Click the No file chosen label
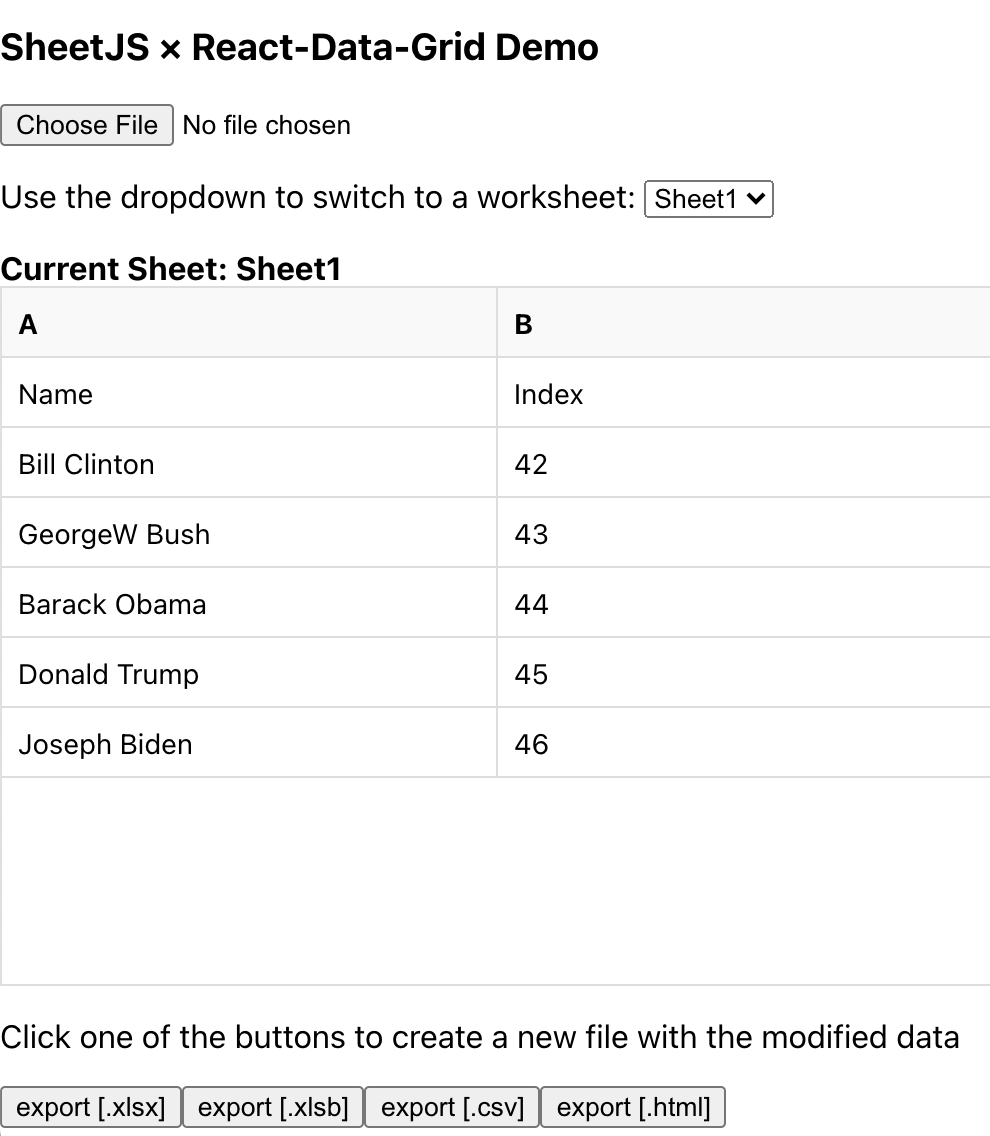 (266, 125)
